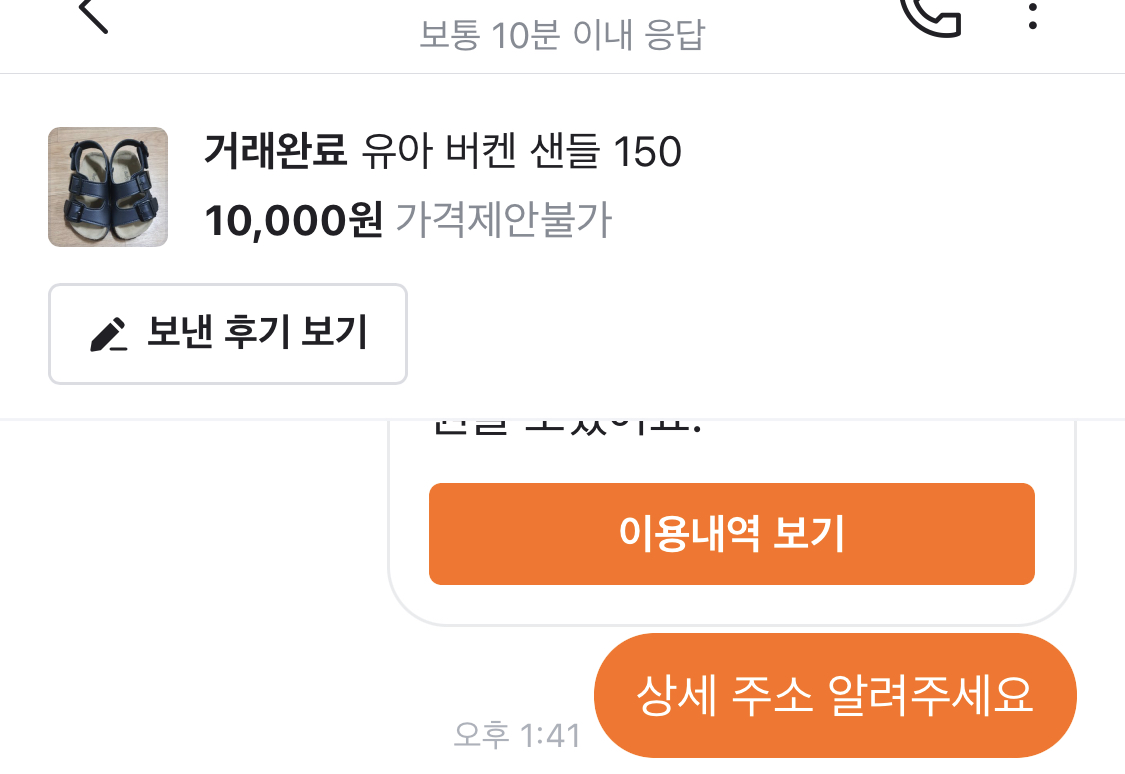
Task: Click blank chat area left of message card
Action: tap(190, 530)
